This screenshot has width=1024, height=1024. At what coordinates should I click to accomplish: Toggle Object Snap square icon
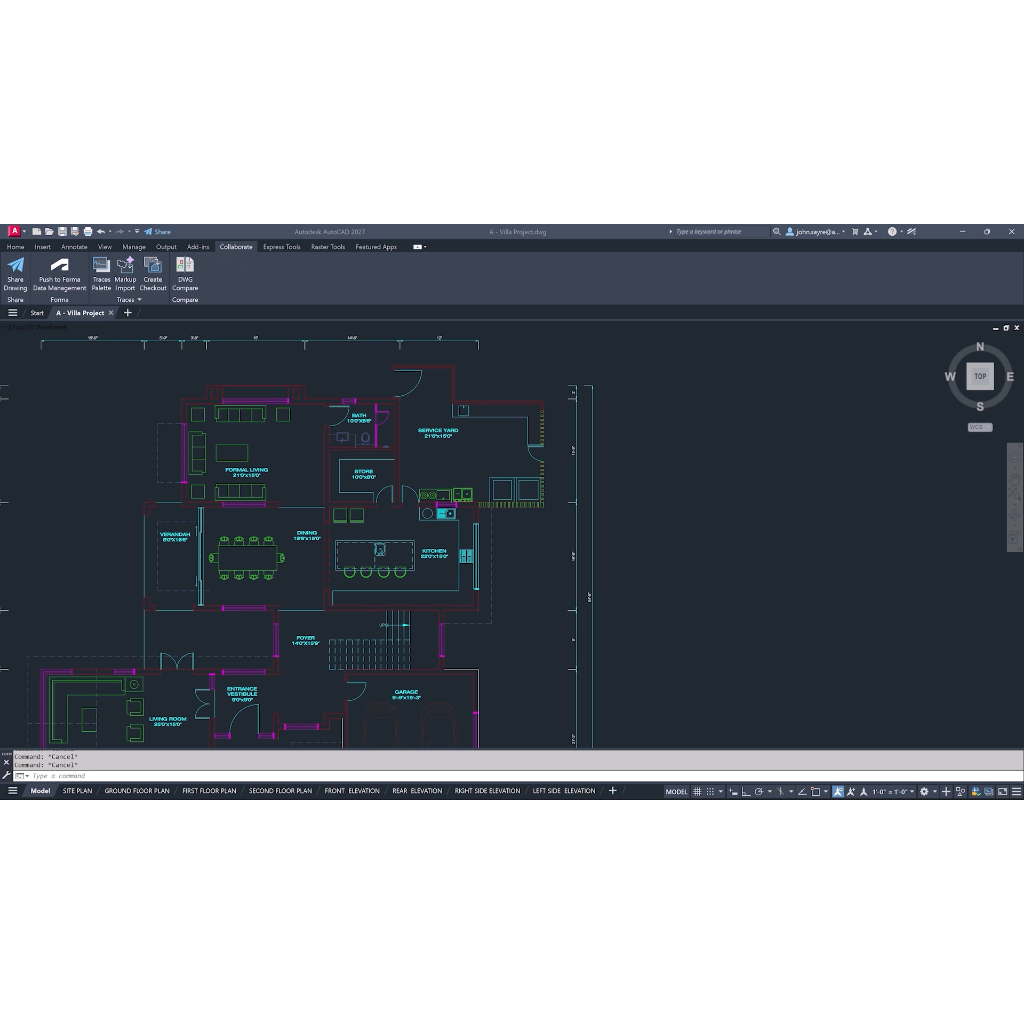[816, 792]
